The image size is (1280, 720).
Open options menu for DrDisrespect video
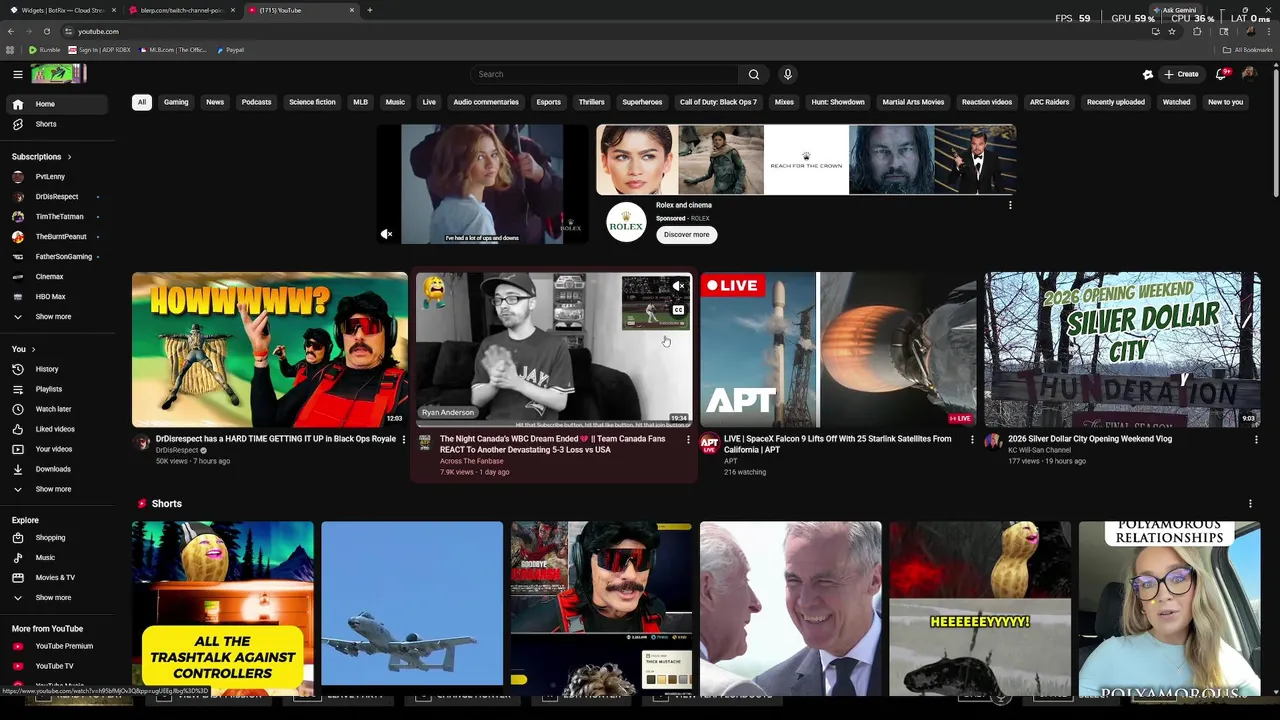coord(404,439)
